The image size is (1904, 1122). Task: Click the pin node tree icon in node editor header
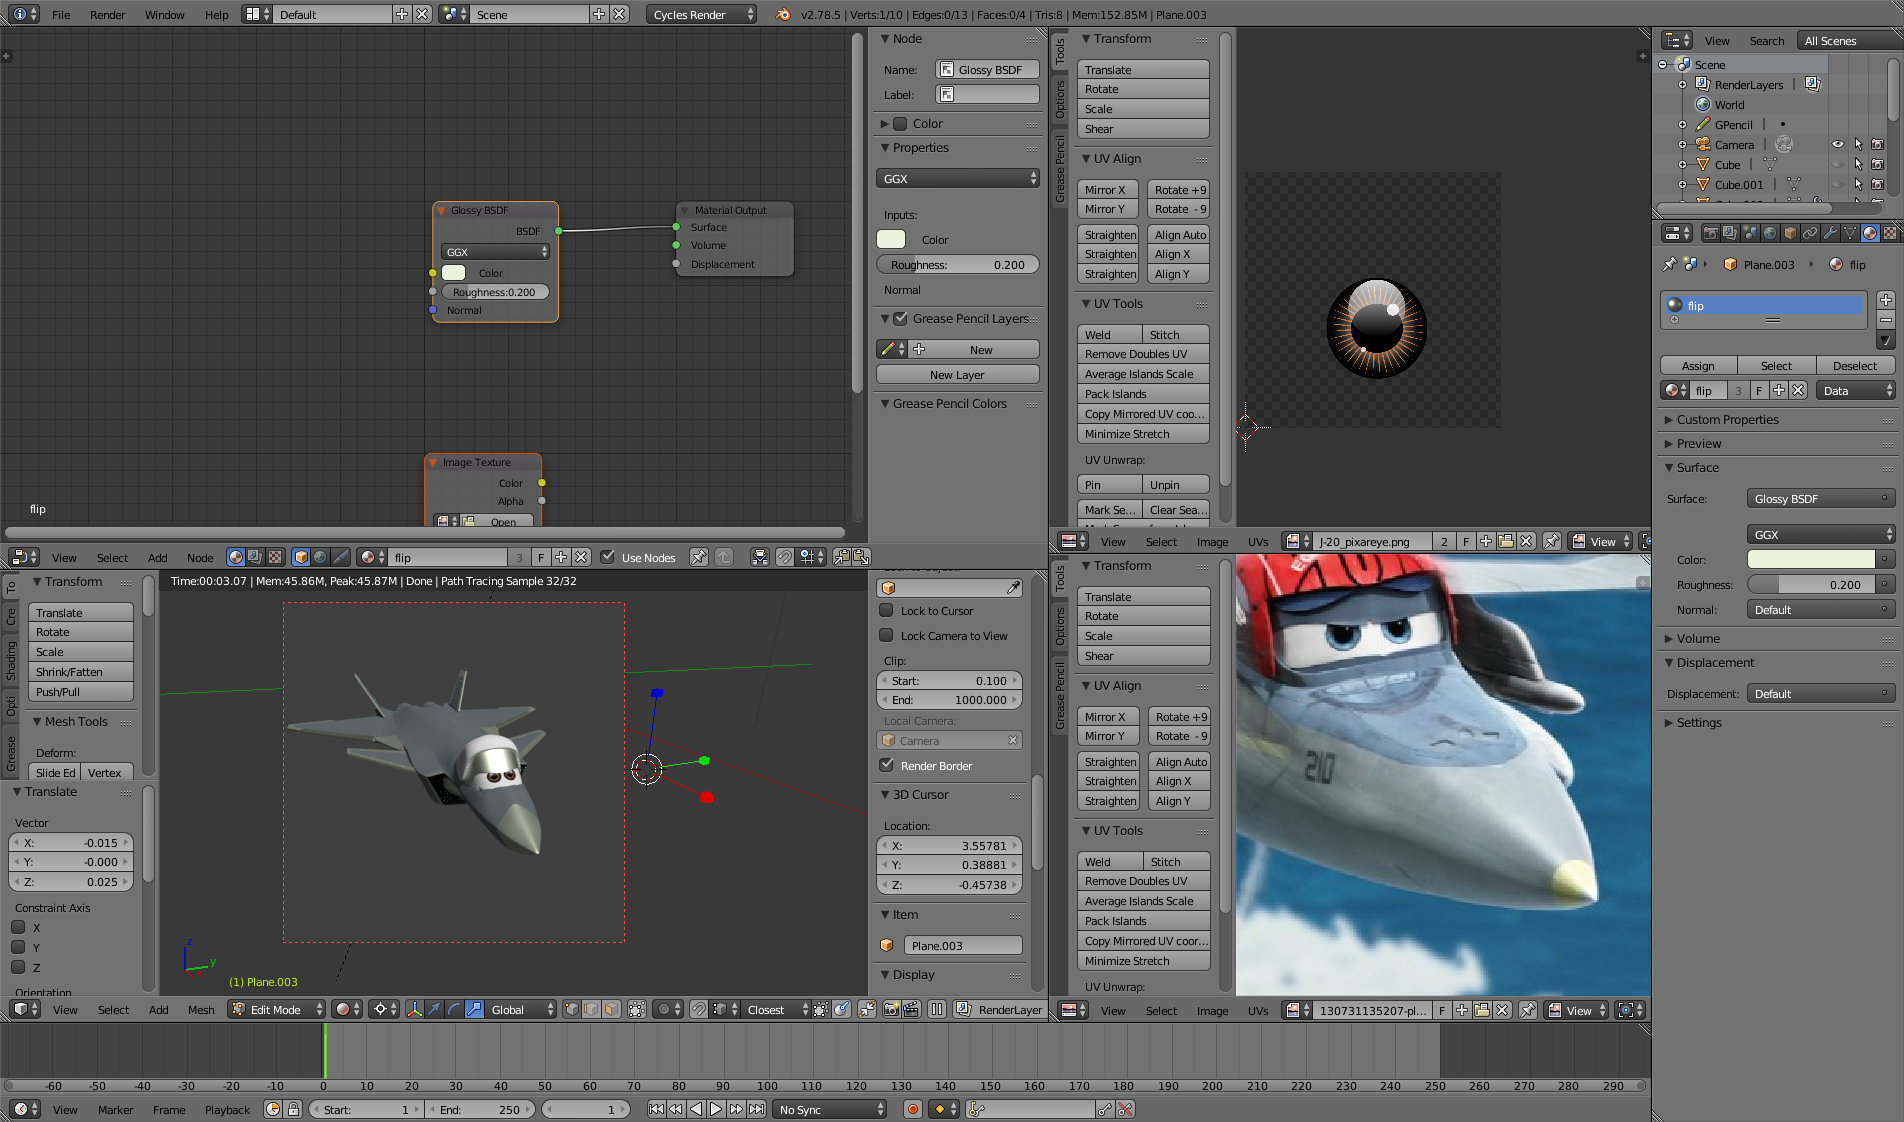point(699,558)
